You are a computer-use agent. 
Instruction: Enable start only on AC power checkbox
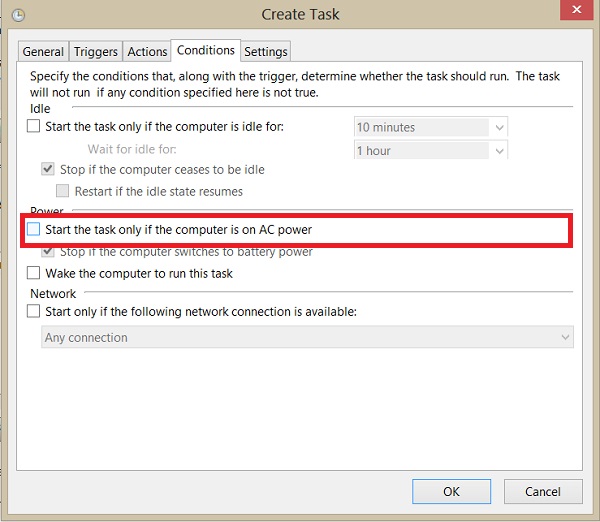coord(33,229)
